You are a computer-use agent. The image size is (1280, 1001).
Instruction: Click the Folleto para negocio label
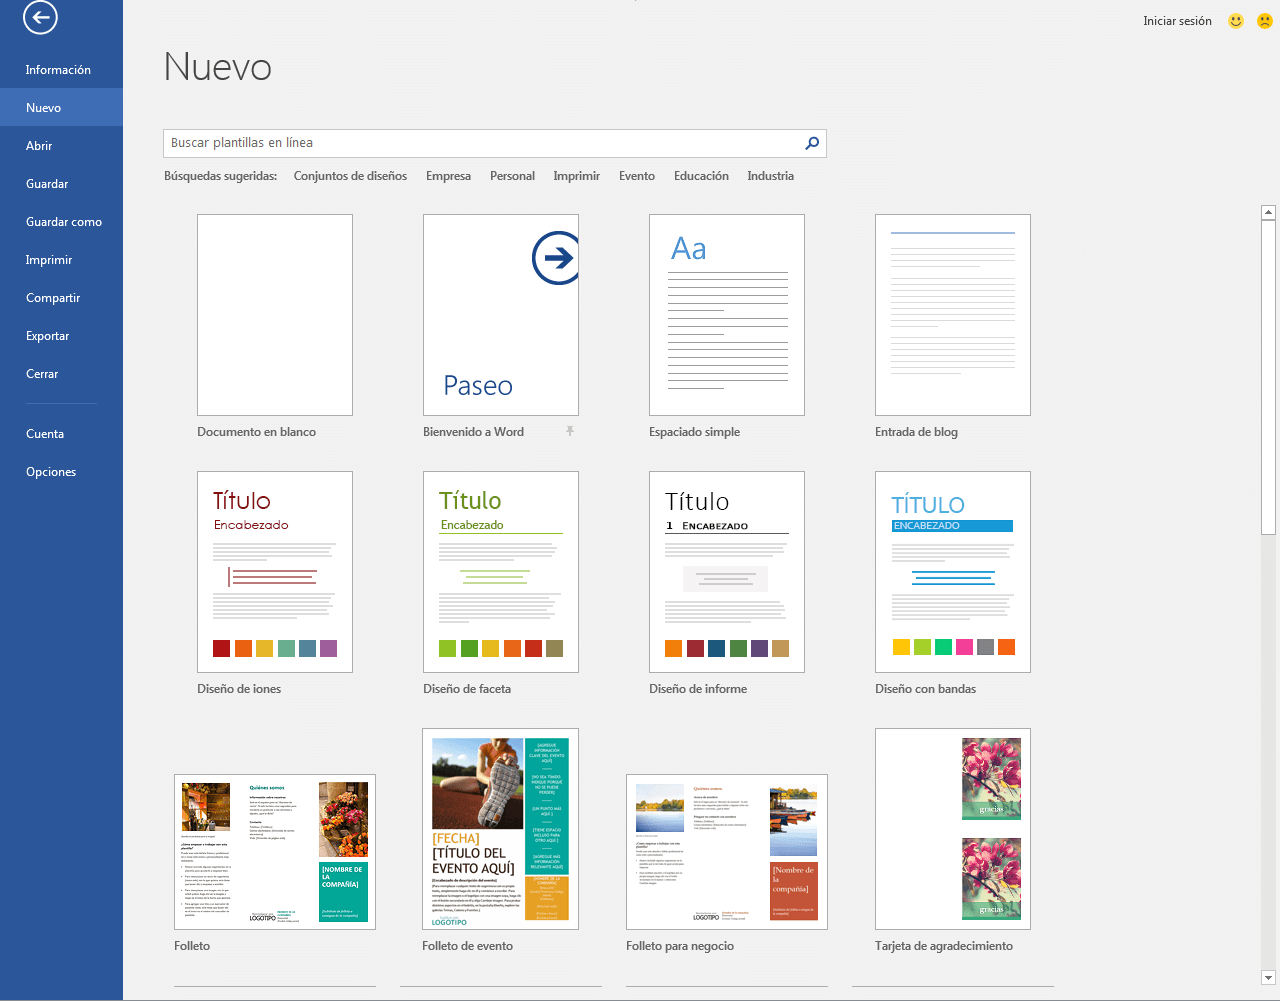click(x=680, y=946)
